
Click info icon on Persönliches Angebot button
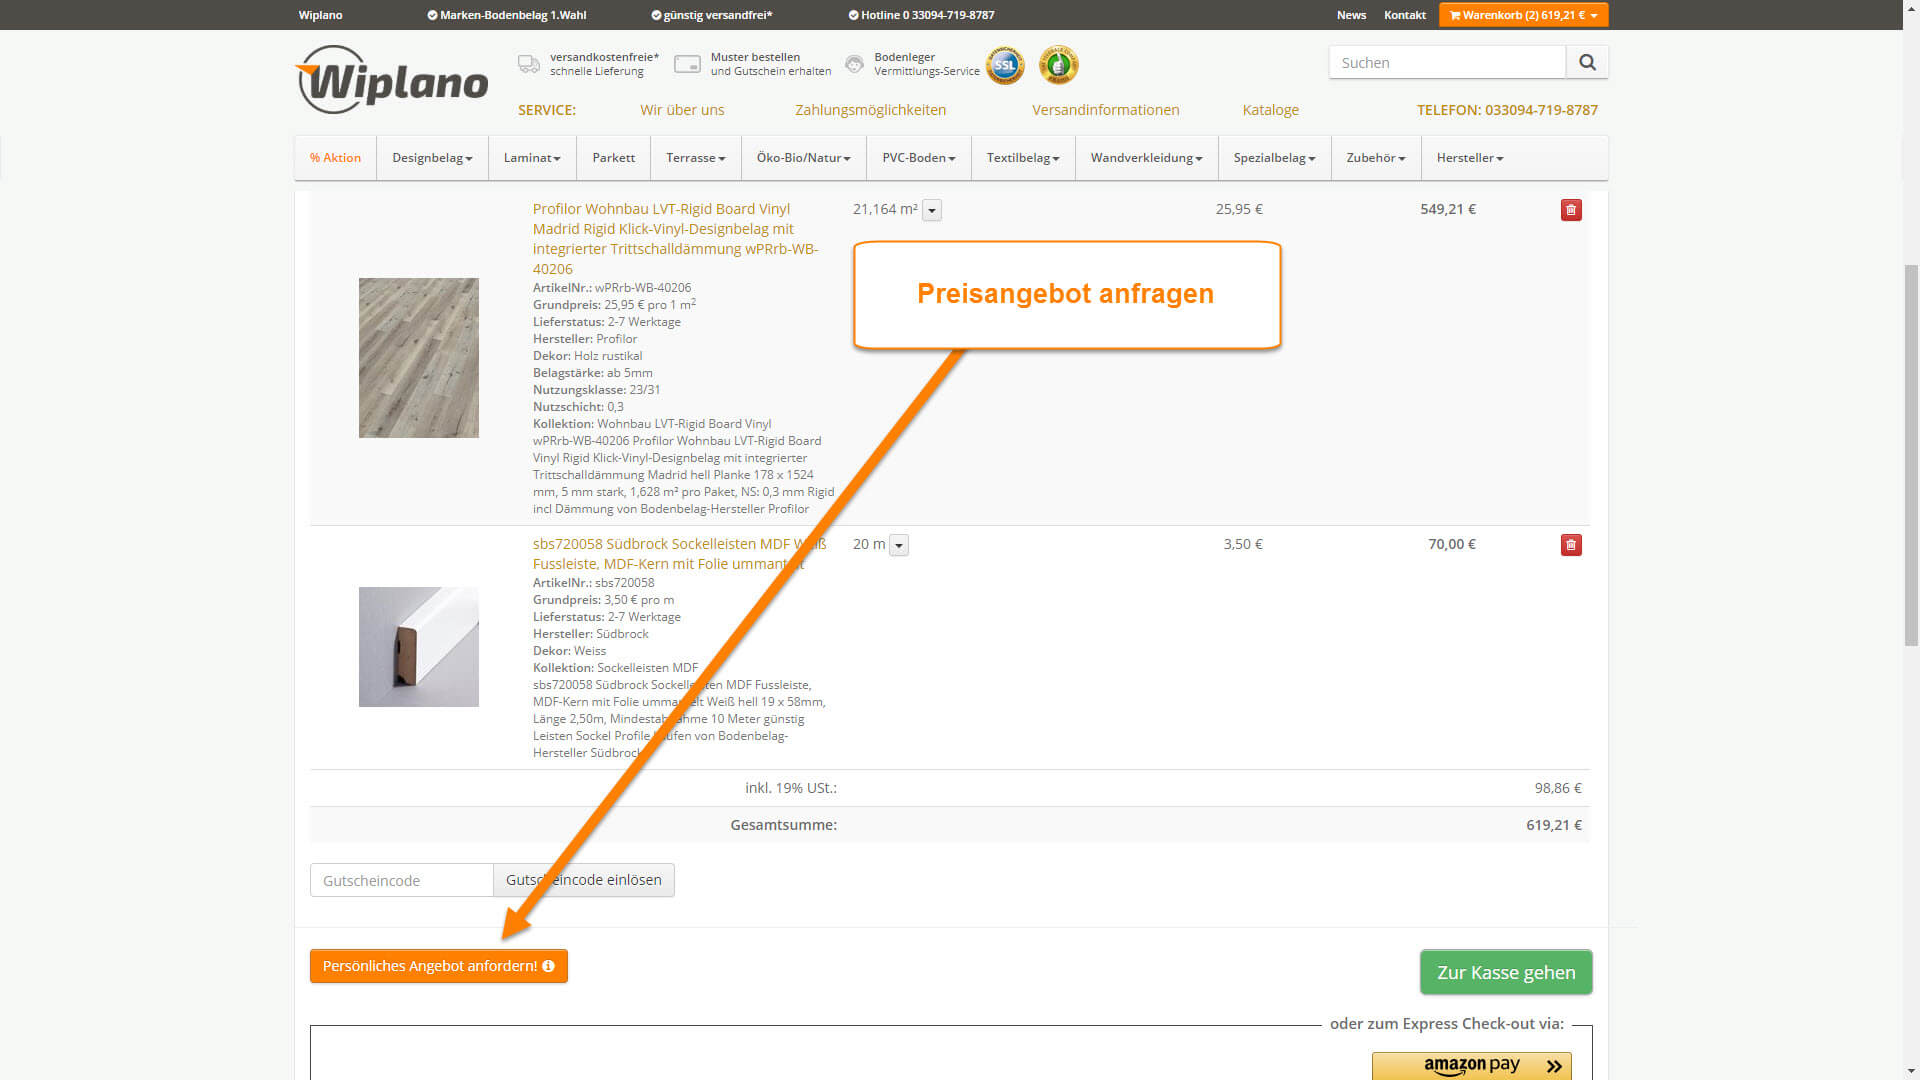(548, 966)
